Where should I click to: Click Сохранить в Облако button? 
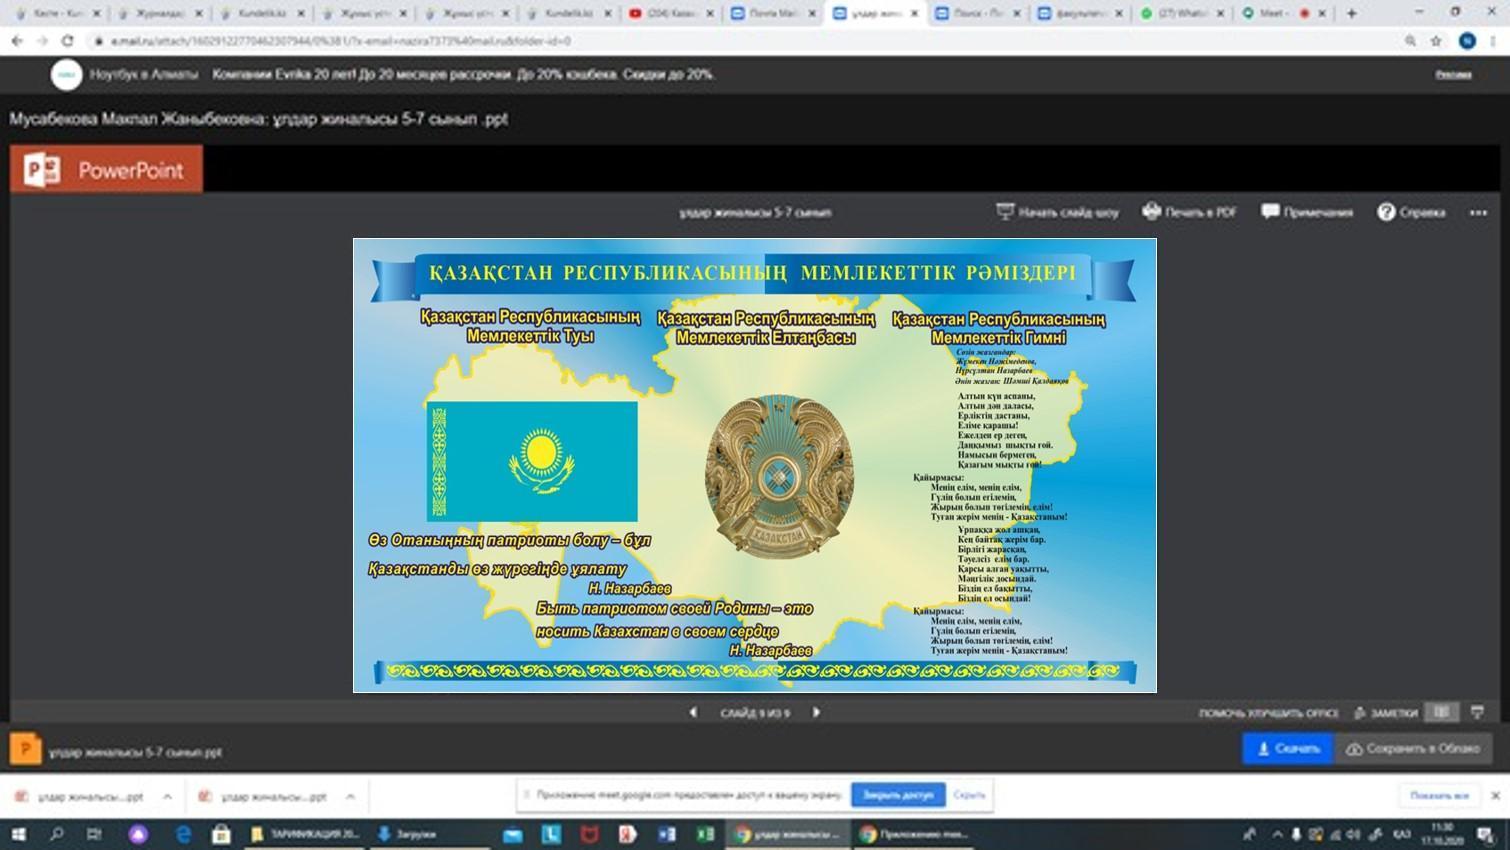click(1412, 748)
